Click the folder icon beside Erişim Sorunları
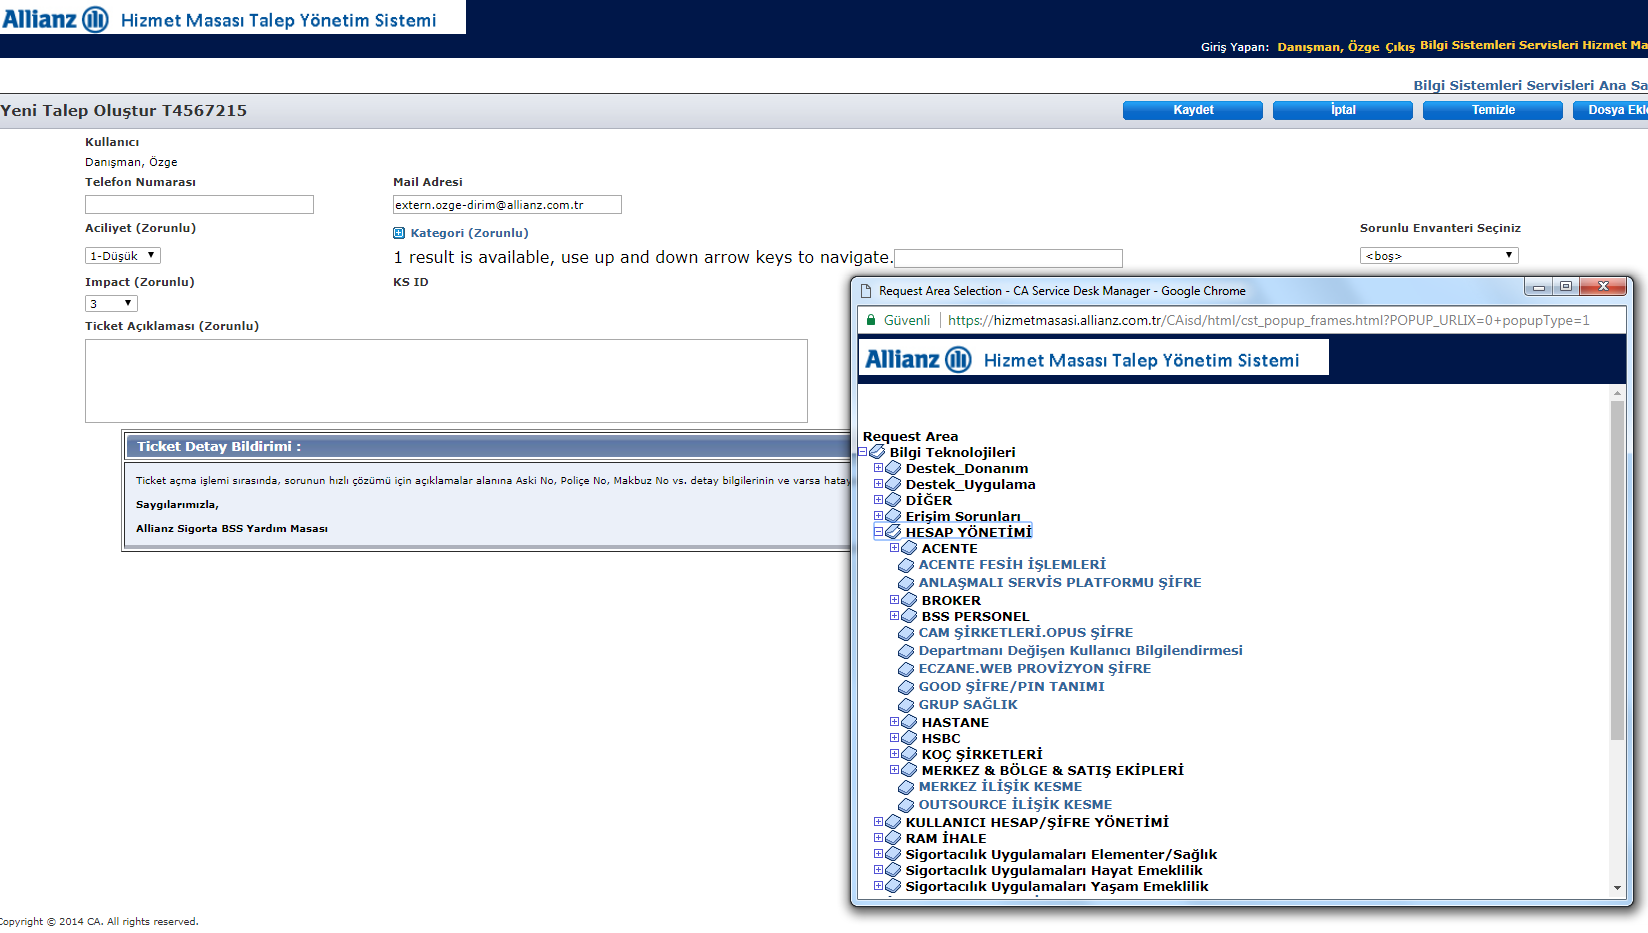This screenshot has width=1648, height=933. [x=894, y=516]
